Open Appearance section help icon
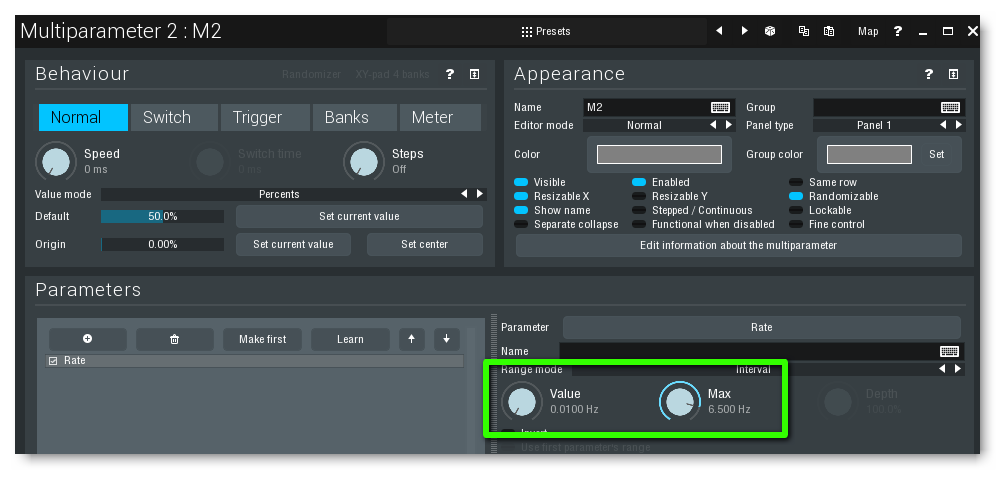Screen dimensions: 1007x481 929,74
